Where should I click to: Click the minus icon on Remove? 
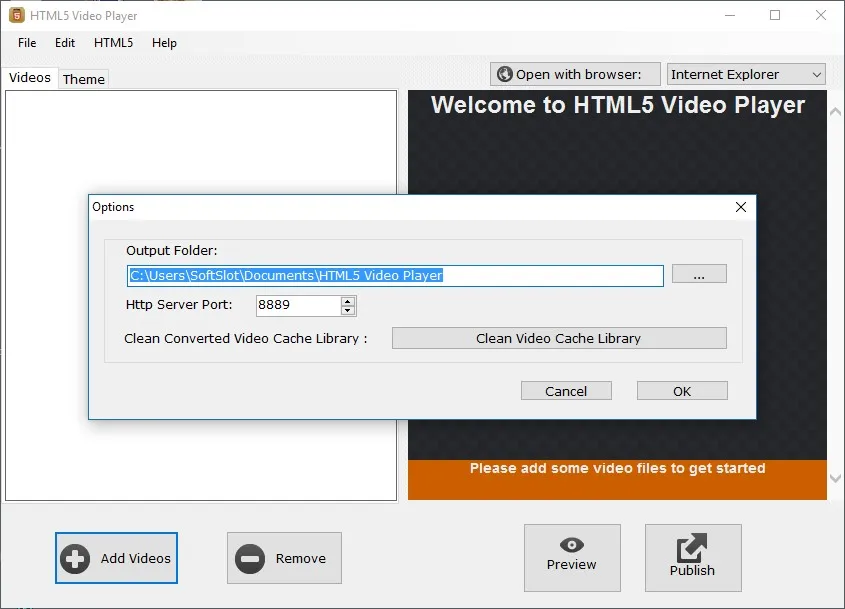pyautogui.click(x=250, y=558)
